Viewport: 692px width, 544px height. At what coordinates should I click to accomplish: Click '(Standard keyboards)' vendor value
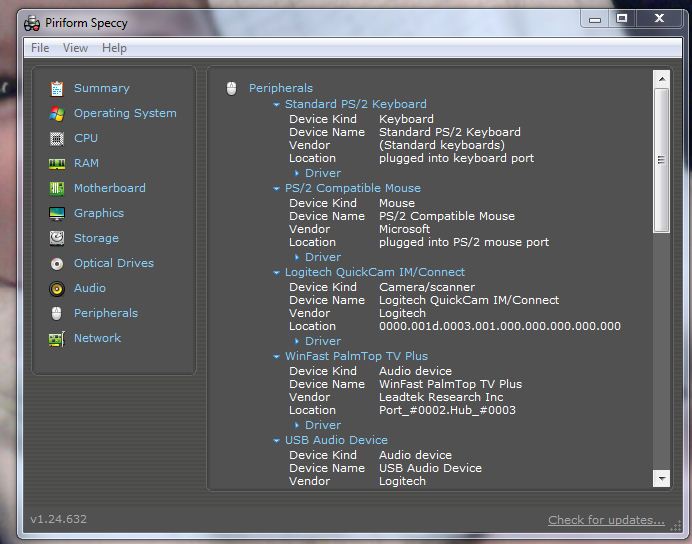442,145
